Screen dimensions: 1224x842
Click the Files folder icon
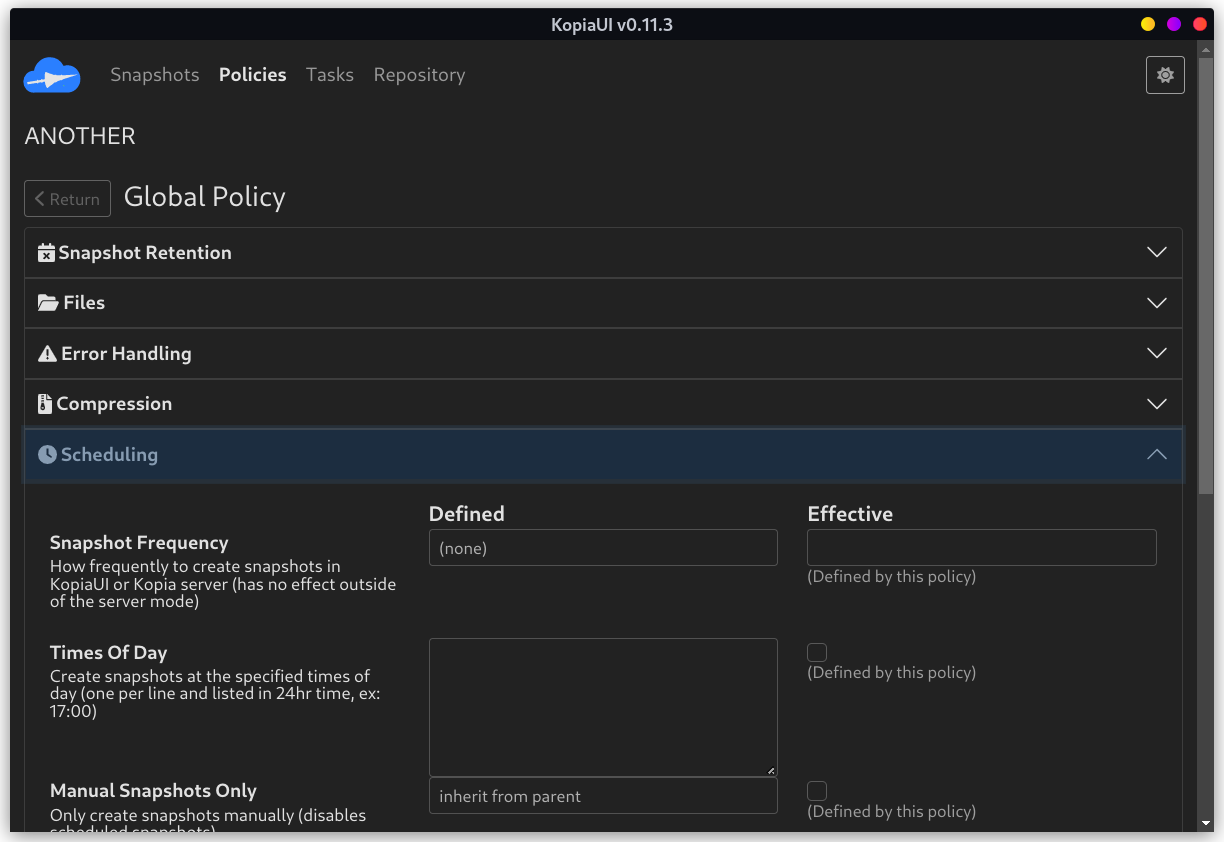point(47,303)
